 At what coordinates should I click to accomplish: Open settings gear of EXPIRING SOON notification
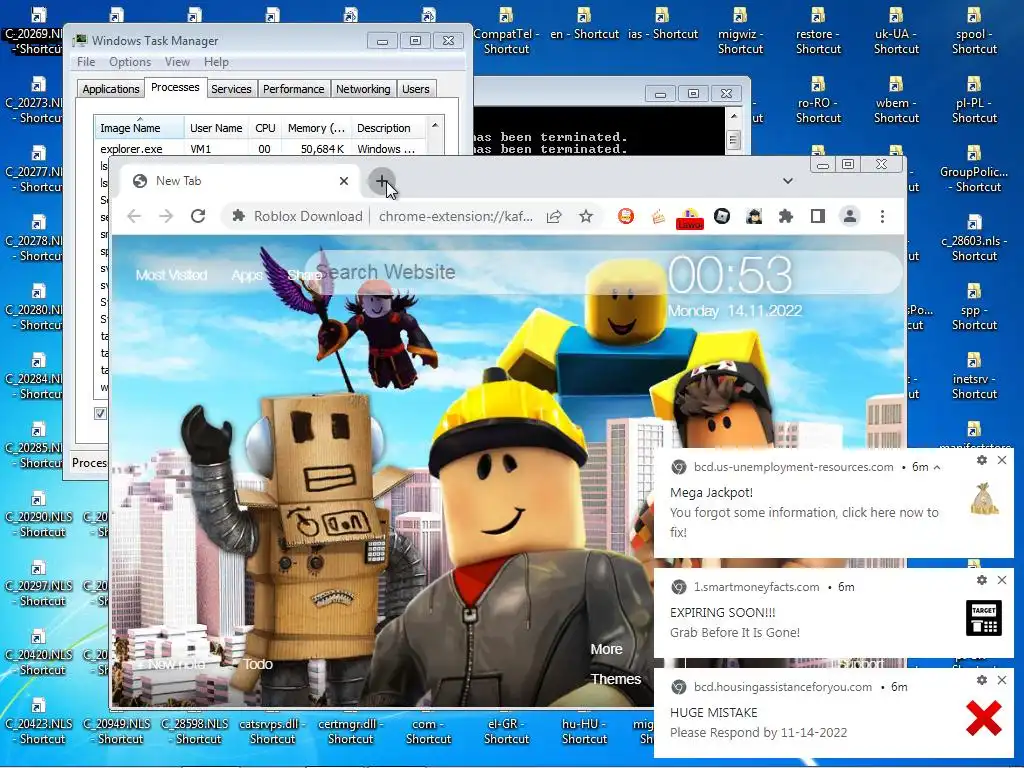(982, 580)
